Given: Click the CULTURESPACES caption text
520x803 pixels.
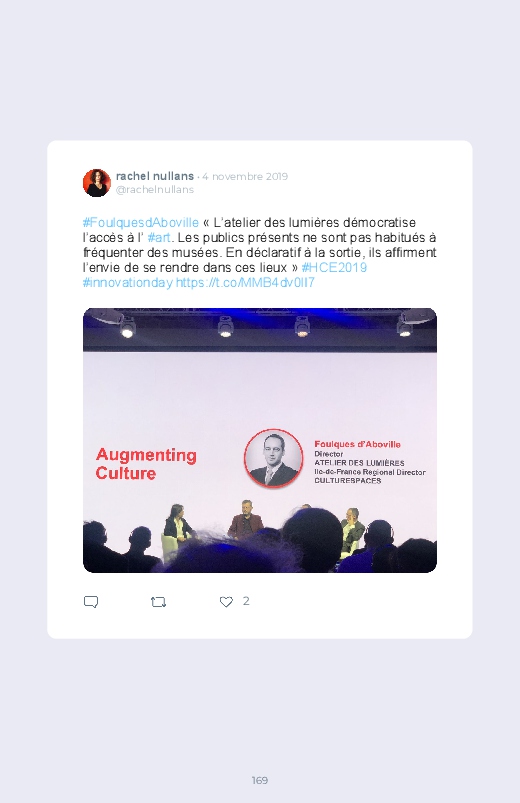Looking at the screenshot, I should pyautogui.click(x=348, y=480).
